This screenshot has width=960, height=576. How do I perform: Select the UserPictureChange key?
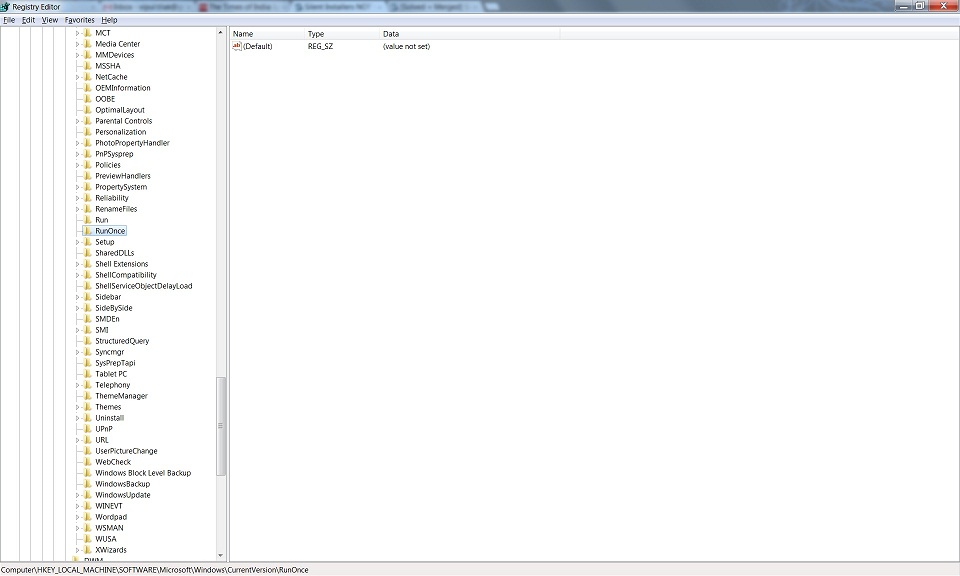point(126,451)
